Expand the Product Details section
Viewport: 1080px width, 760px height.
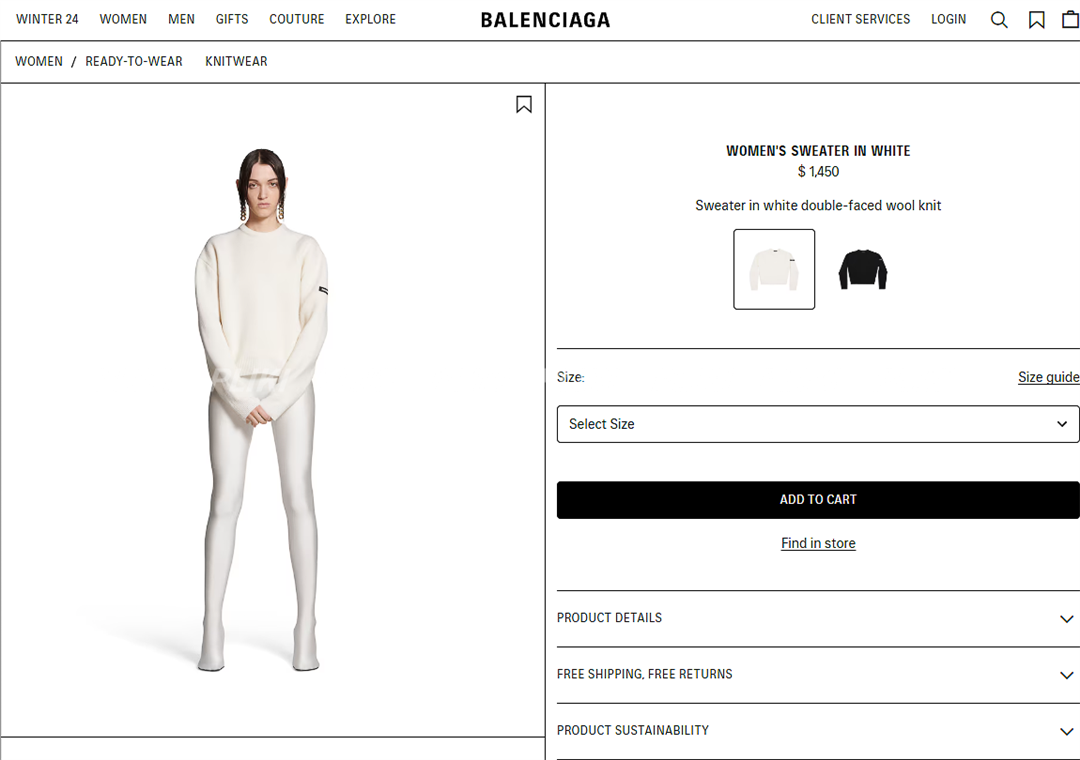click(x=818, y=618)
